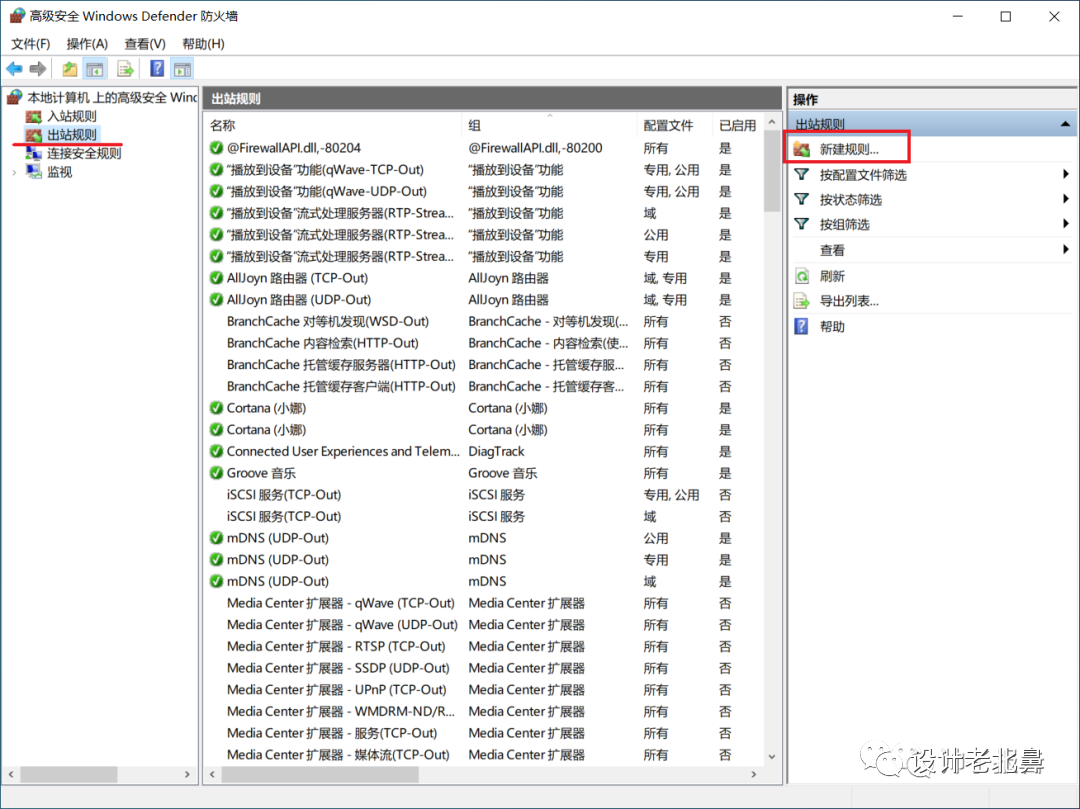1080x809 pixels.
Task: Click DiagTrack group cell
Action: [497, 452]
